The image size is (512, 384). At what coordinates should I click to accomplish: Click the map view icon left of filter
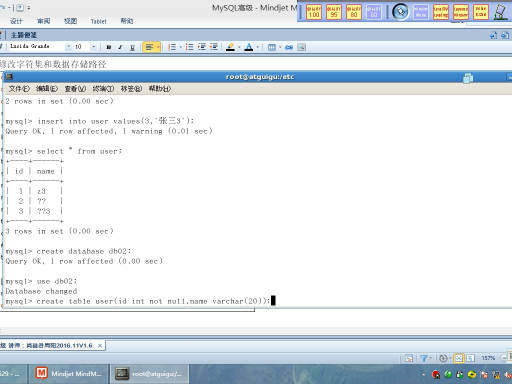click(x=409, y=358)
